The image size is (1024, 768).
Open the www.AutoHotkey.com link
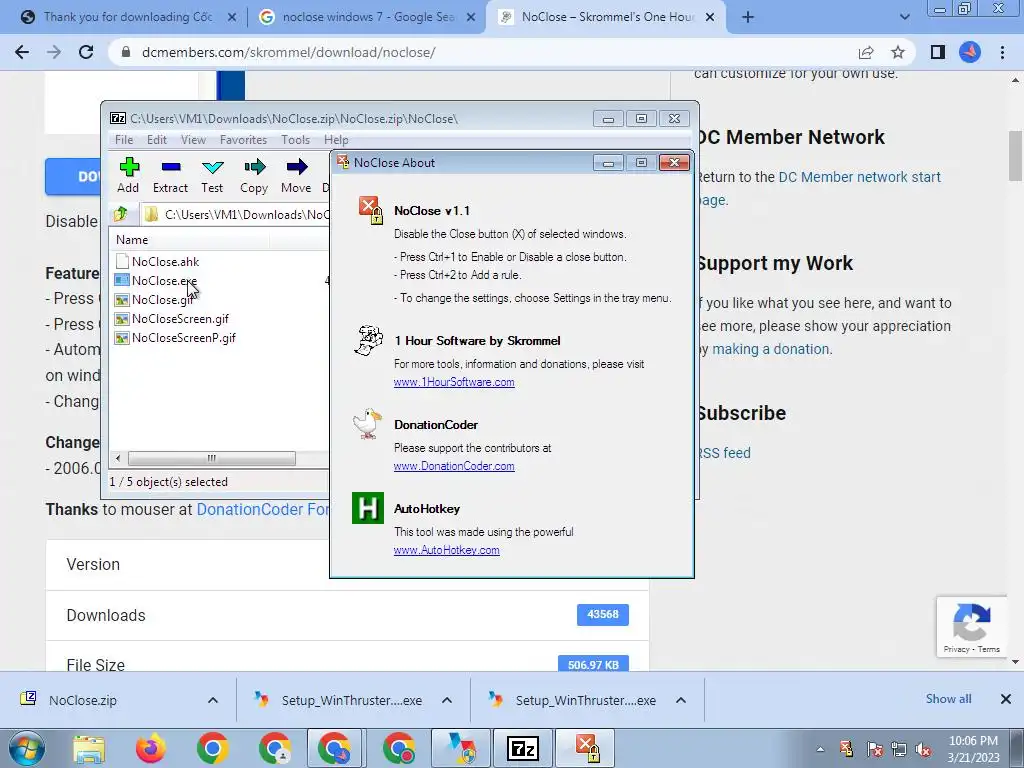click(447, 550)
